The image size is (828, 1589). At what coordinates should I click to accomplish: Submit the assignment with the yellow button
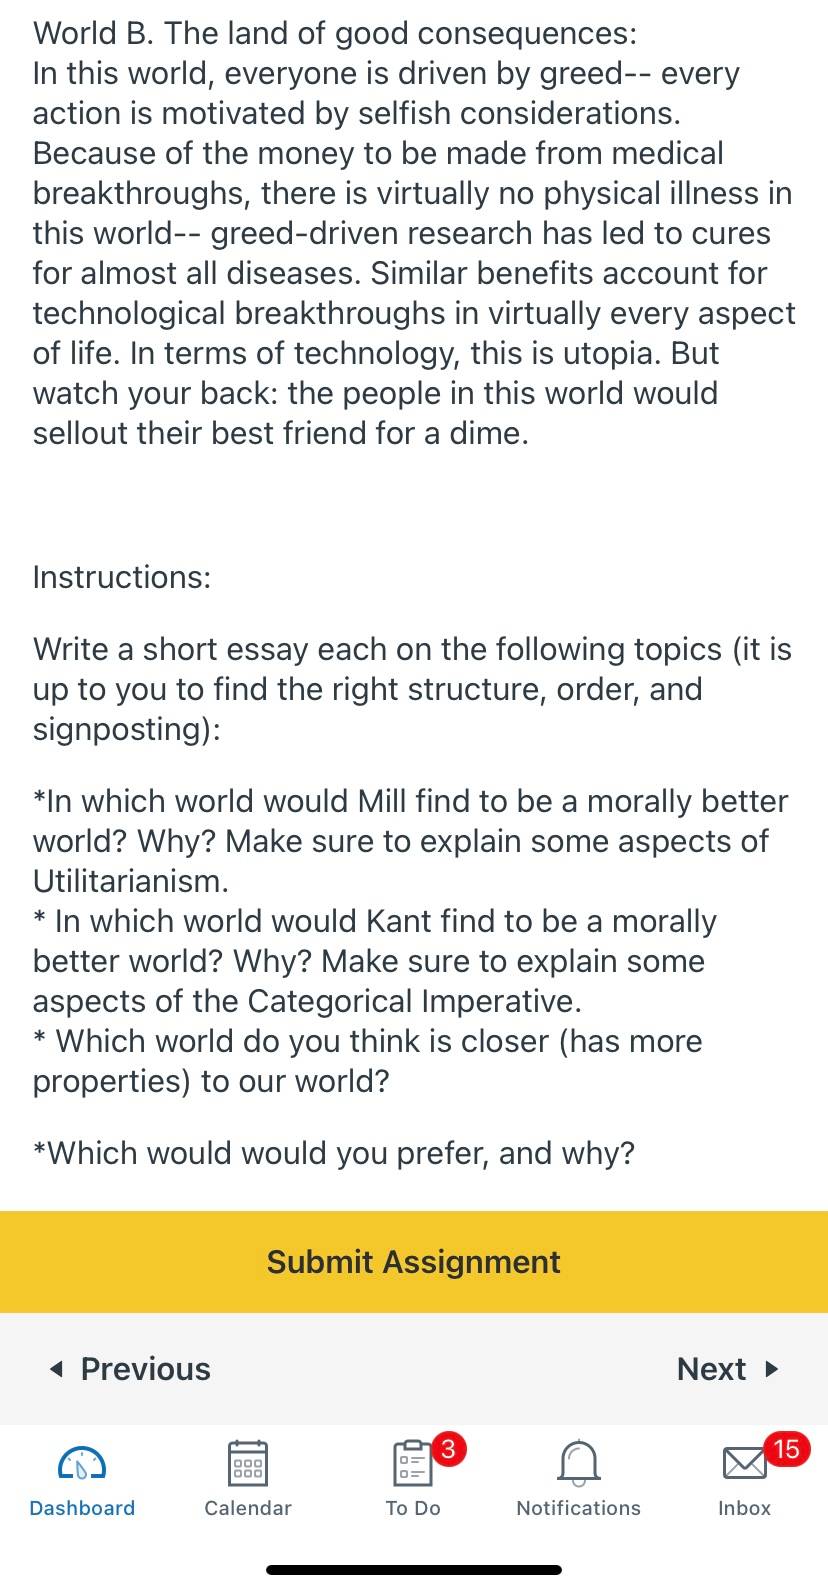[x=414, y=1262]
